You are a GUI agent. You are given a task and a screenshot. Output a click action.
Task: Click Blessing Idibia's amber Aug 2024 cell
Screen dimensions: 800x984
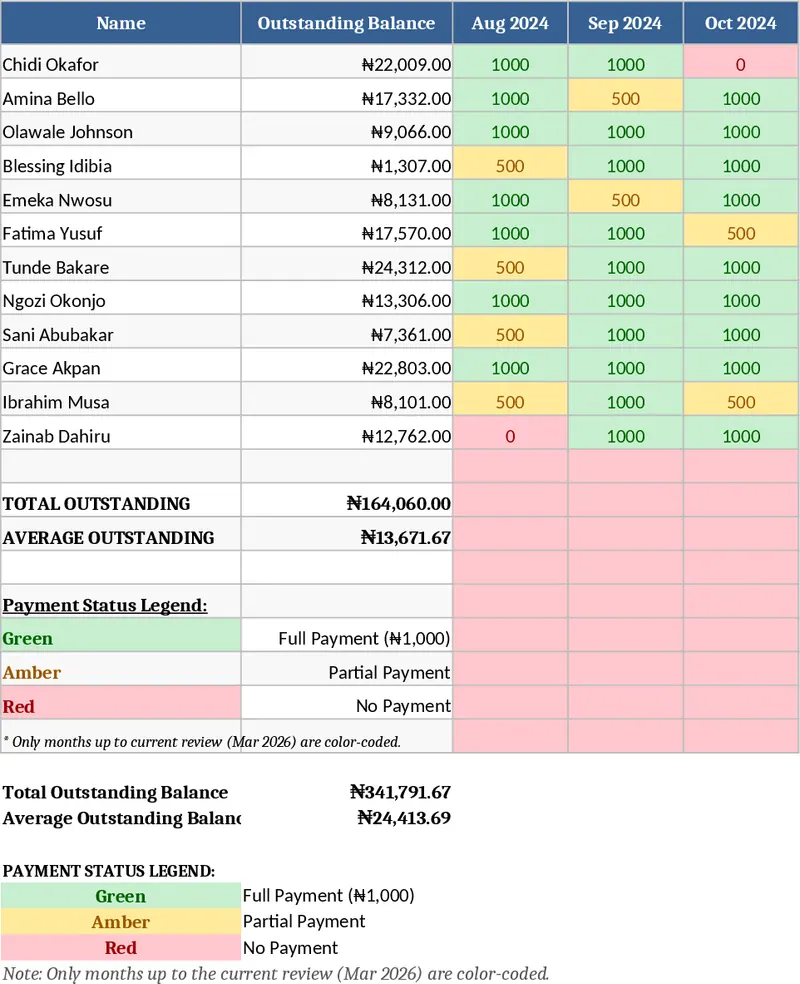click(510, 164)
